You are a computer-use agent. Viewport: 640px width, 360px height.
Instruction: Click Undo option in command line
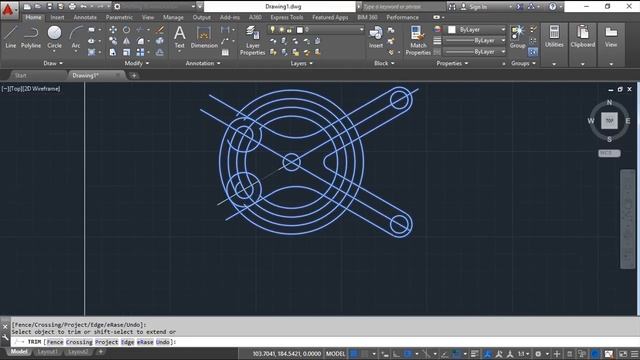[x=162, y=342]
